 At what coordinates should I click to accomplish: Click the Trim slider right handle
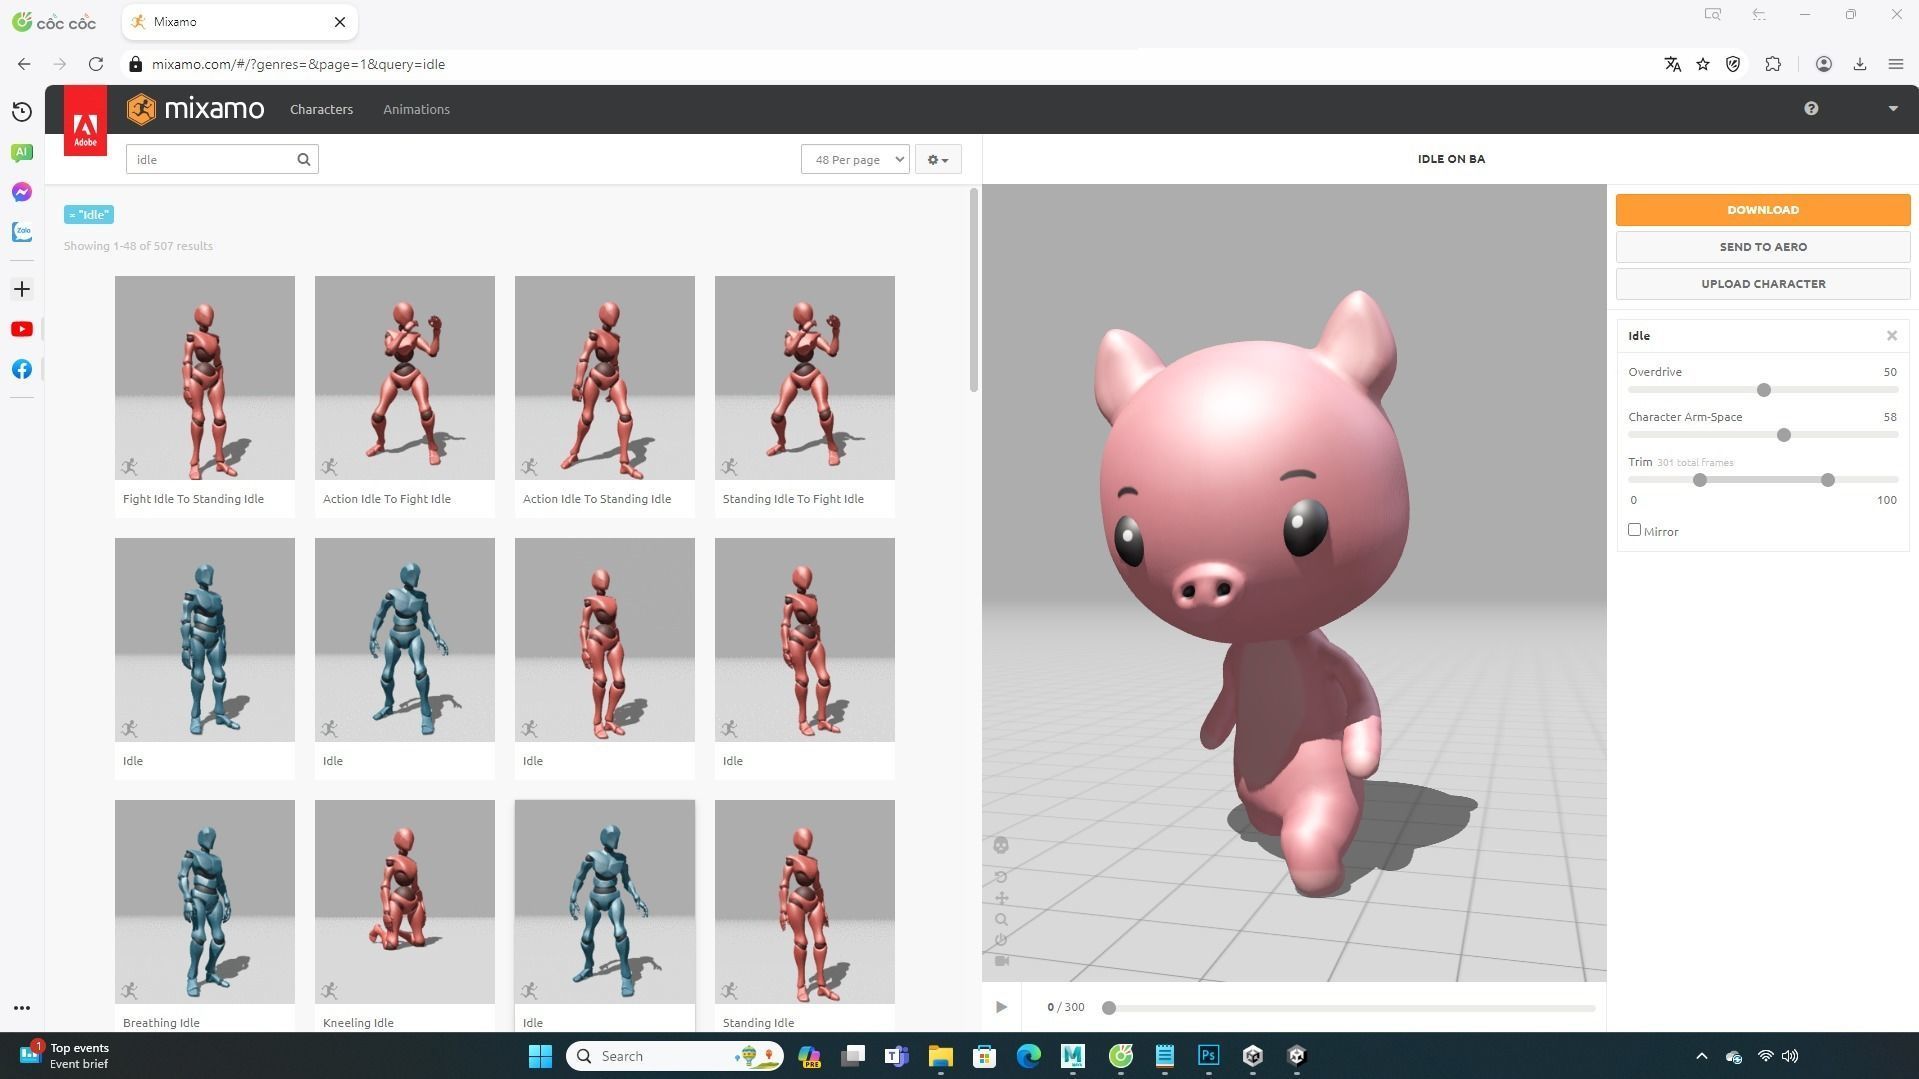pyautogui.click(x=1828, y=480)
